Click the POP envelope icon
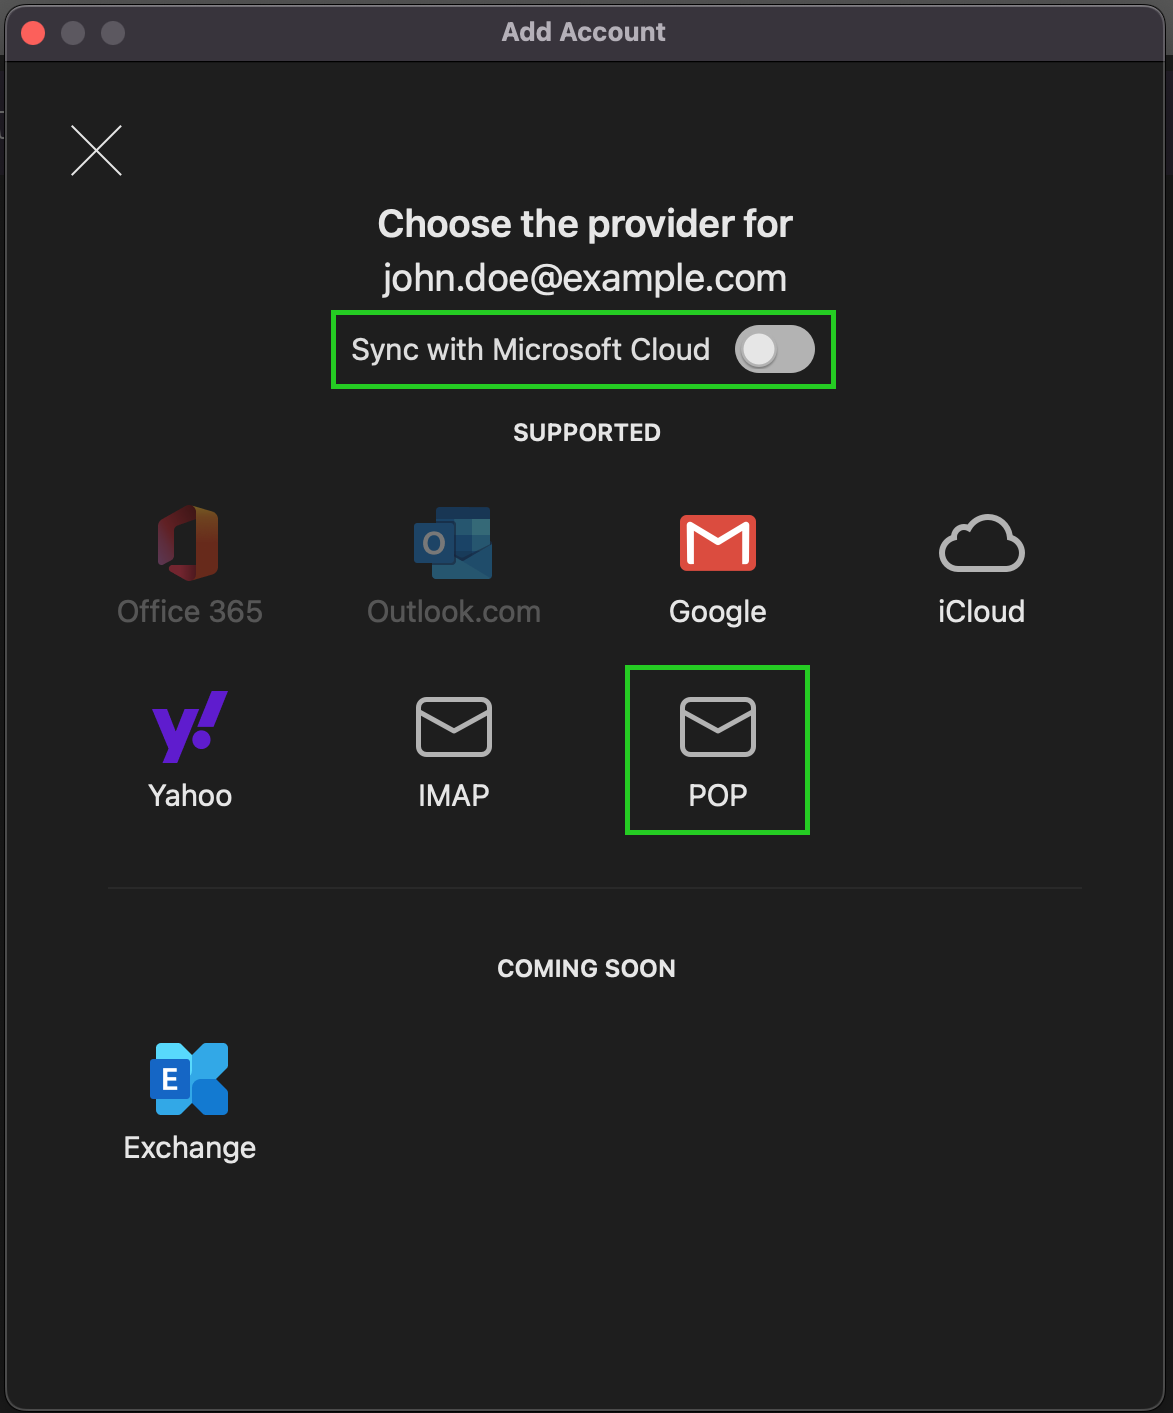The height and width of the screenshot is (1413, 1173). coord(717,727)
